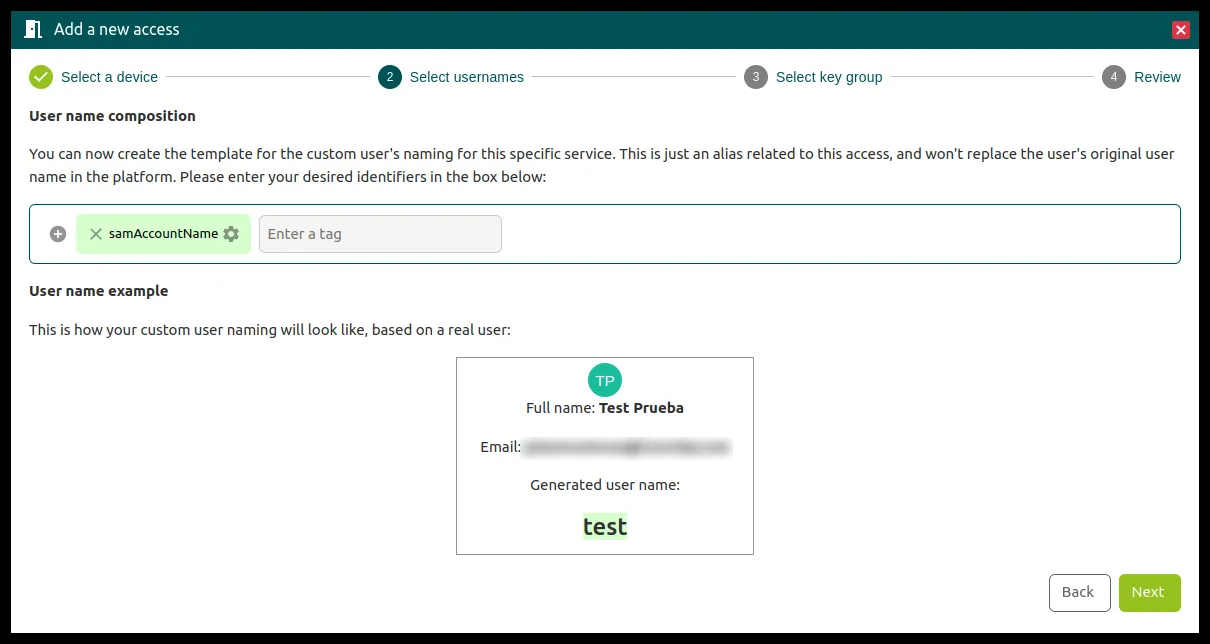Screen dimensions: 1210x644
Task: Focus the Enter a tag field
Action: (x=380, y=234)
